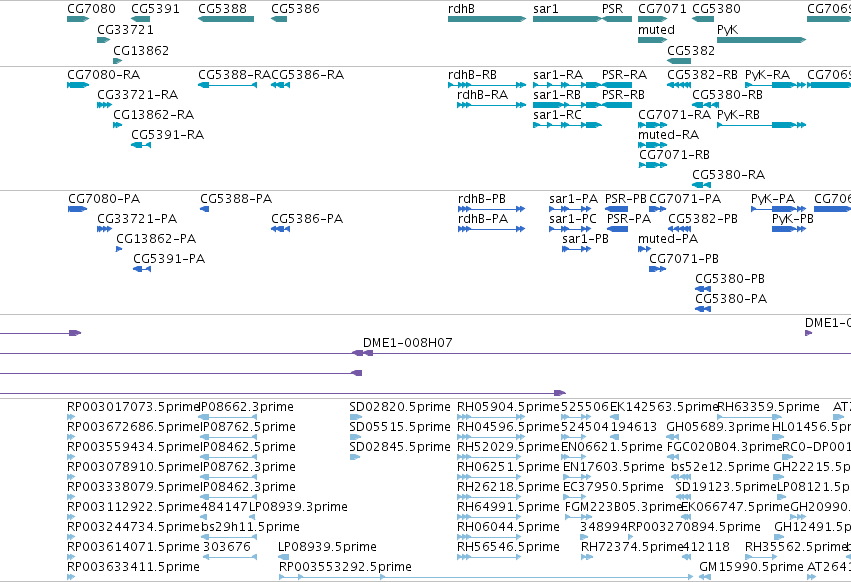
Task: Click the CG5391-PA protein label
Action: pyautogui.click(x=169, y=259)
